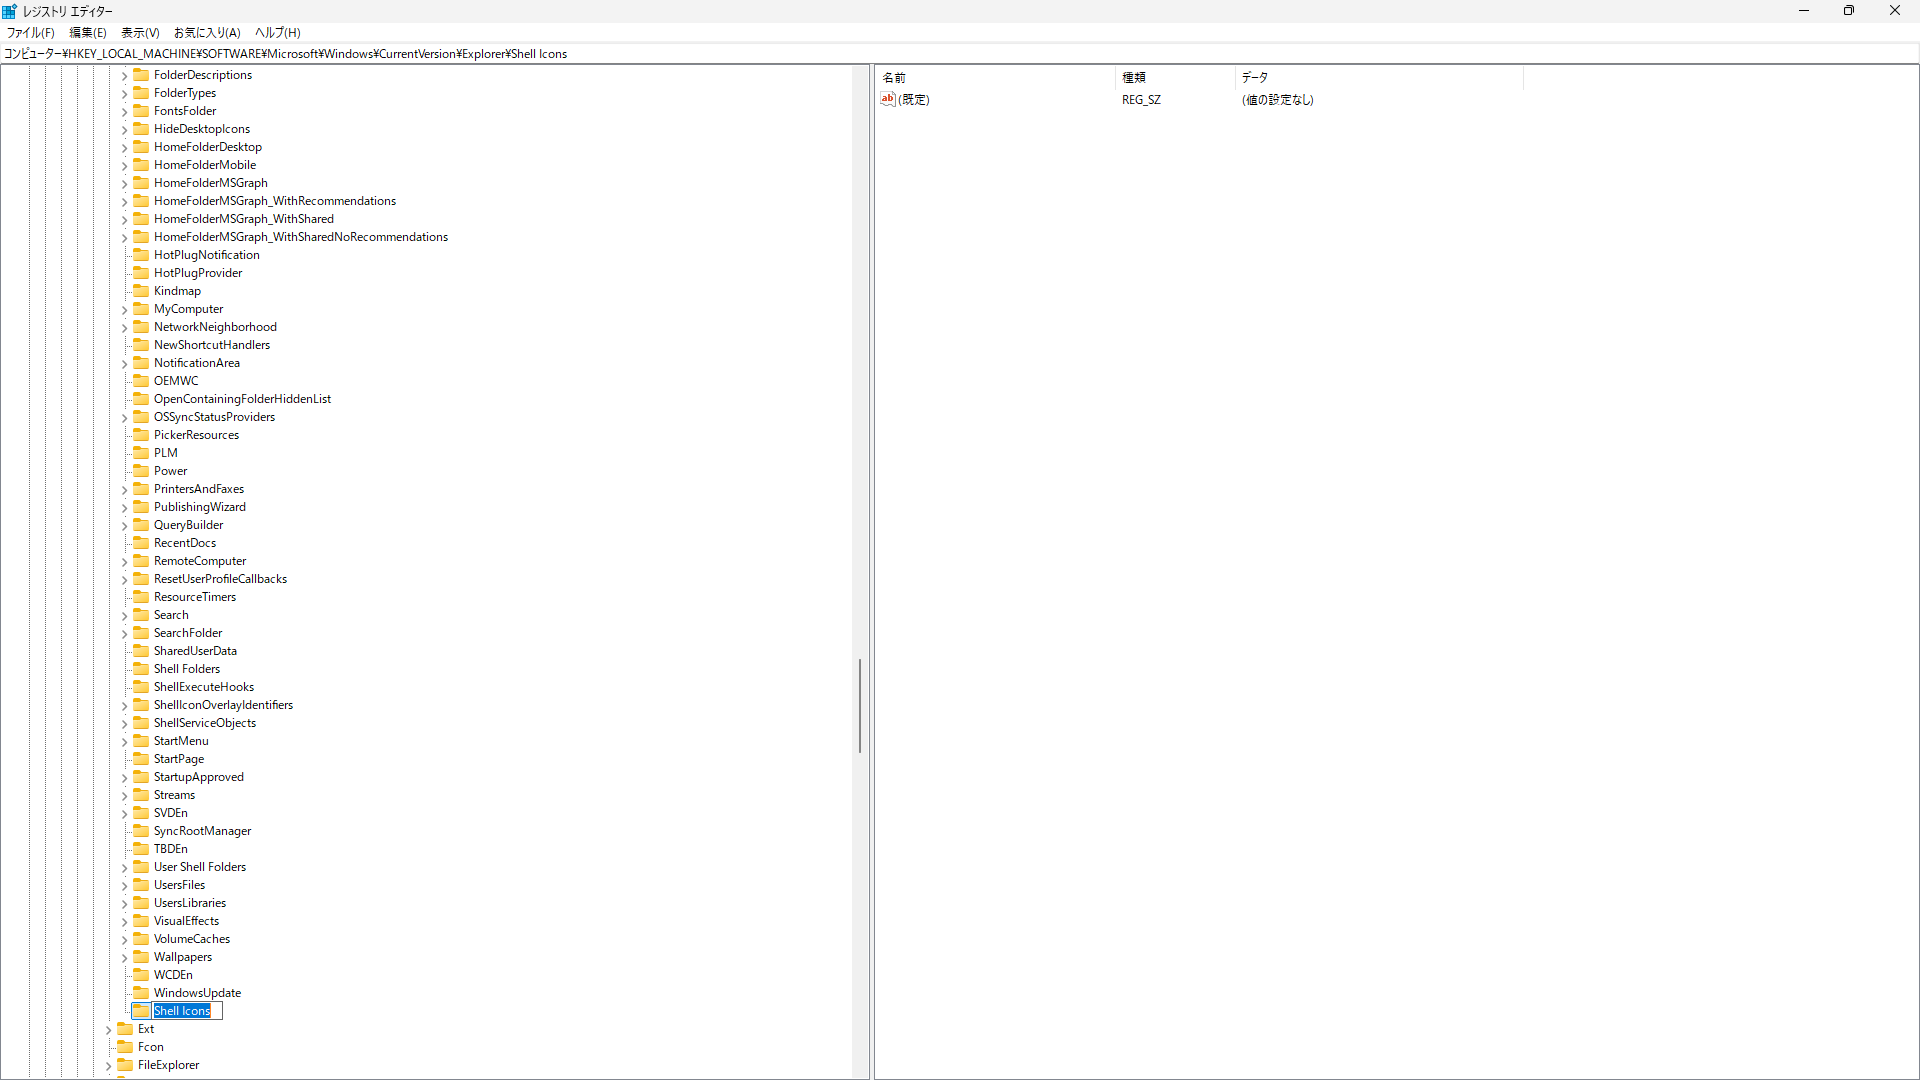Click the RecentDocs folder icon

point(141,543)
